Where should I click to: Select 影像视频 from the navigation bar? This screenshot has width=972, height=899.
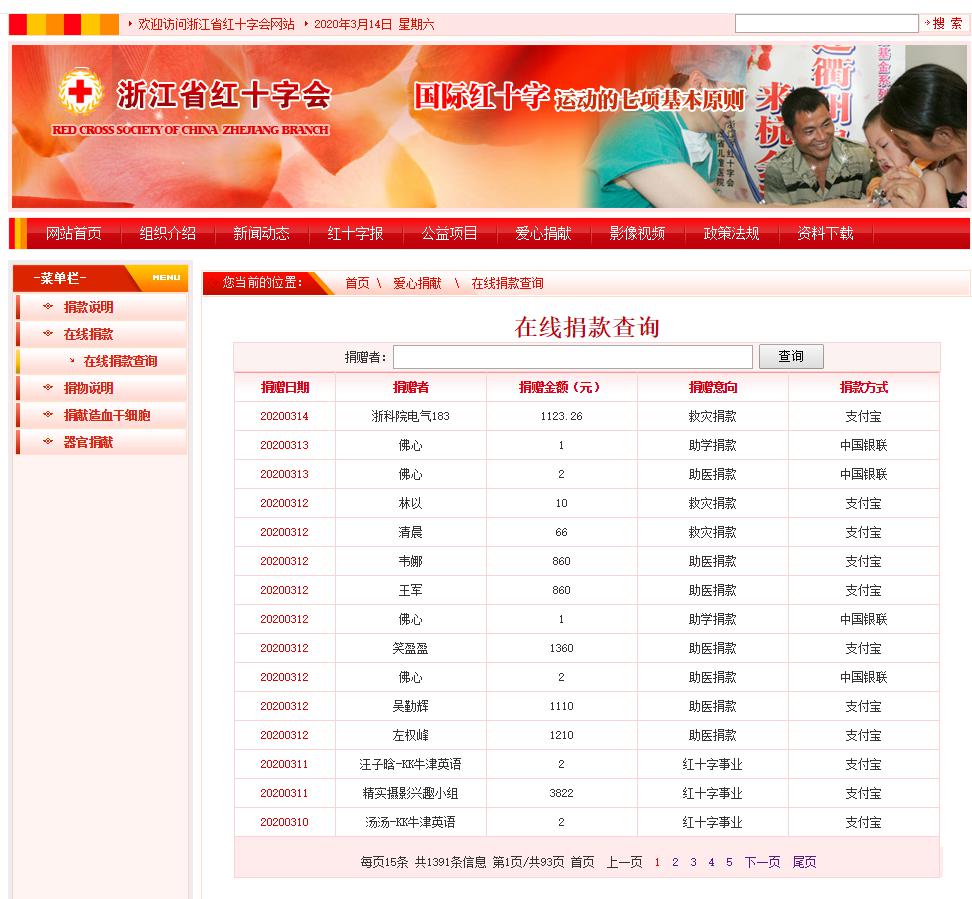638,233
